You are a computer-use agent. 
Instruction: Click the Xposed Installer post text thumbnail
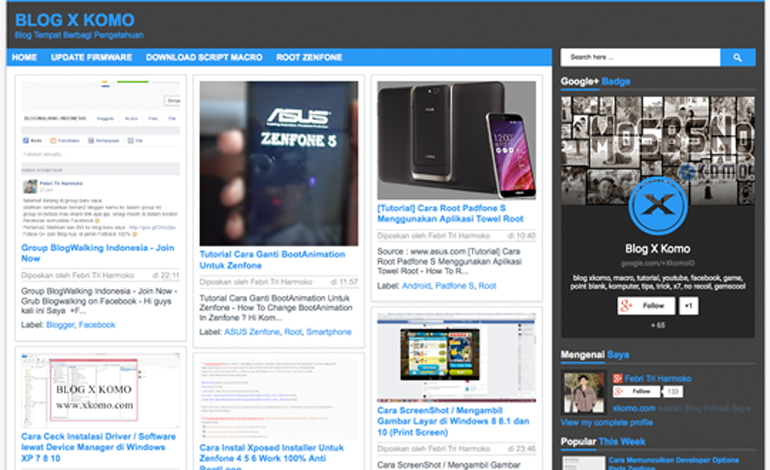tap(278, 399)
